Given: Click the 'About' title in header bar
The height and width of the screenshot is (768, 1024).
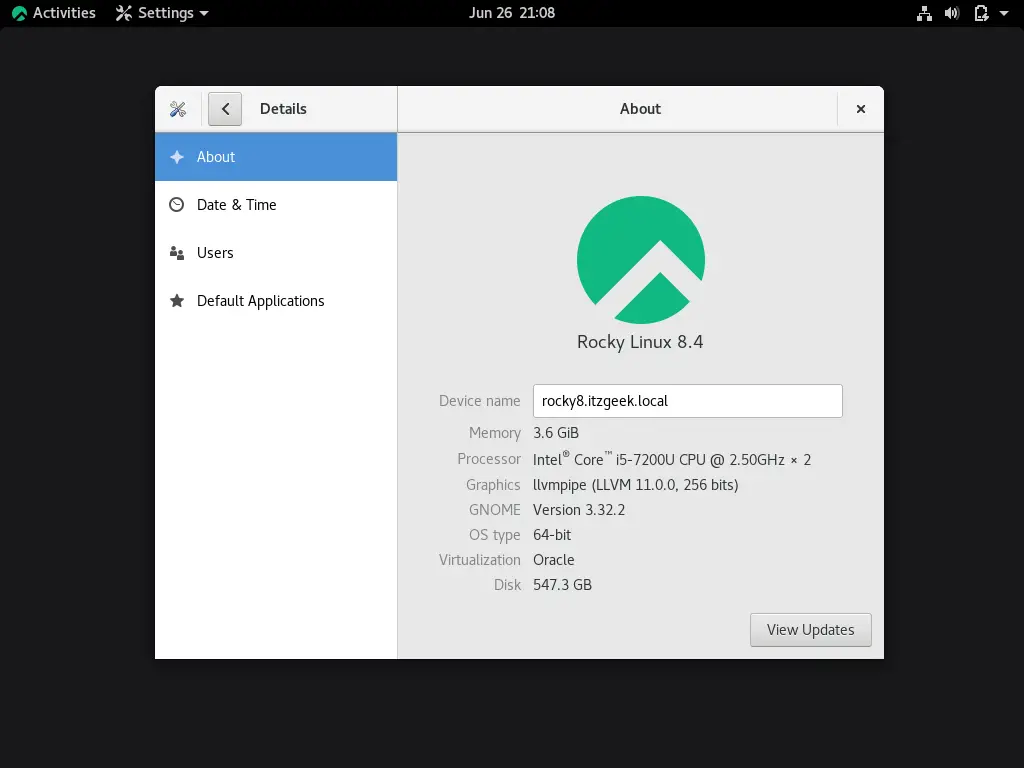Looking at the screenshot, I should coord(640,109).
